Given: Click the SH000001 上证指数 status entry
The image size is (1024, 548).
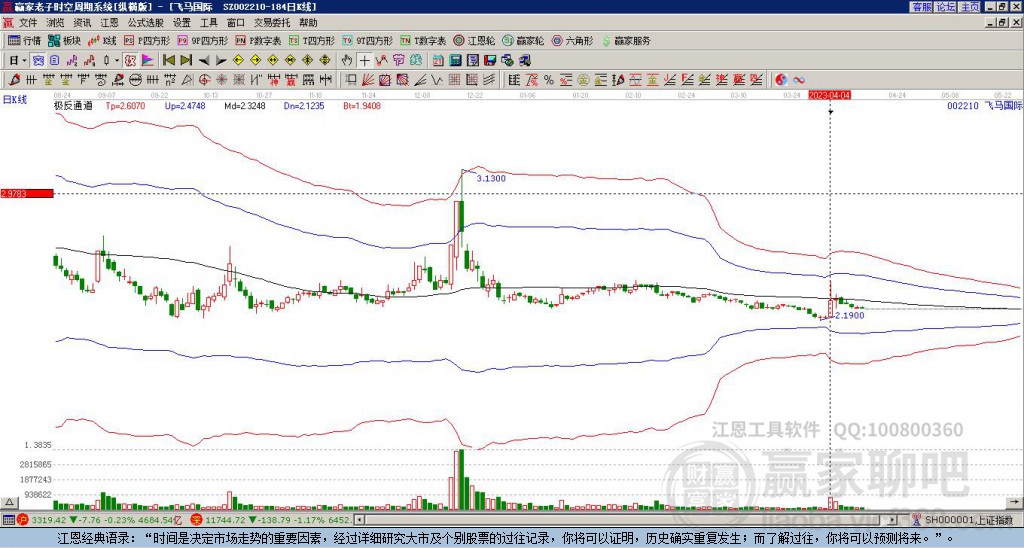Looking at the screenshot, I should (x=969, y=520).
